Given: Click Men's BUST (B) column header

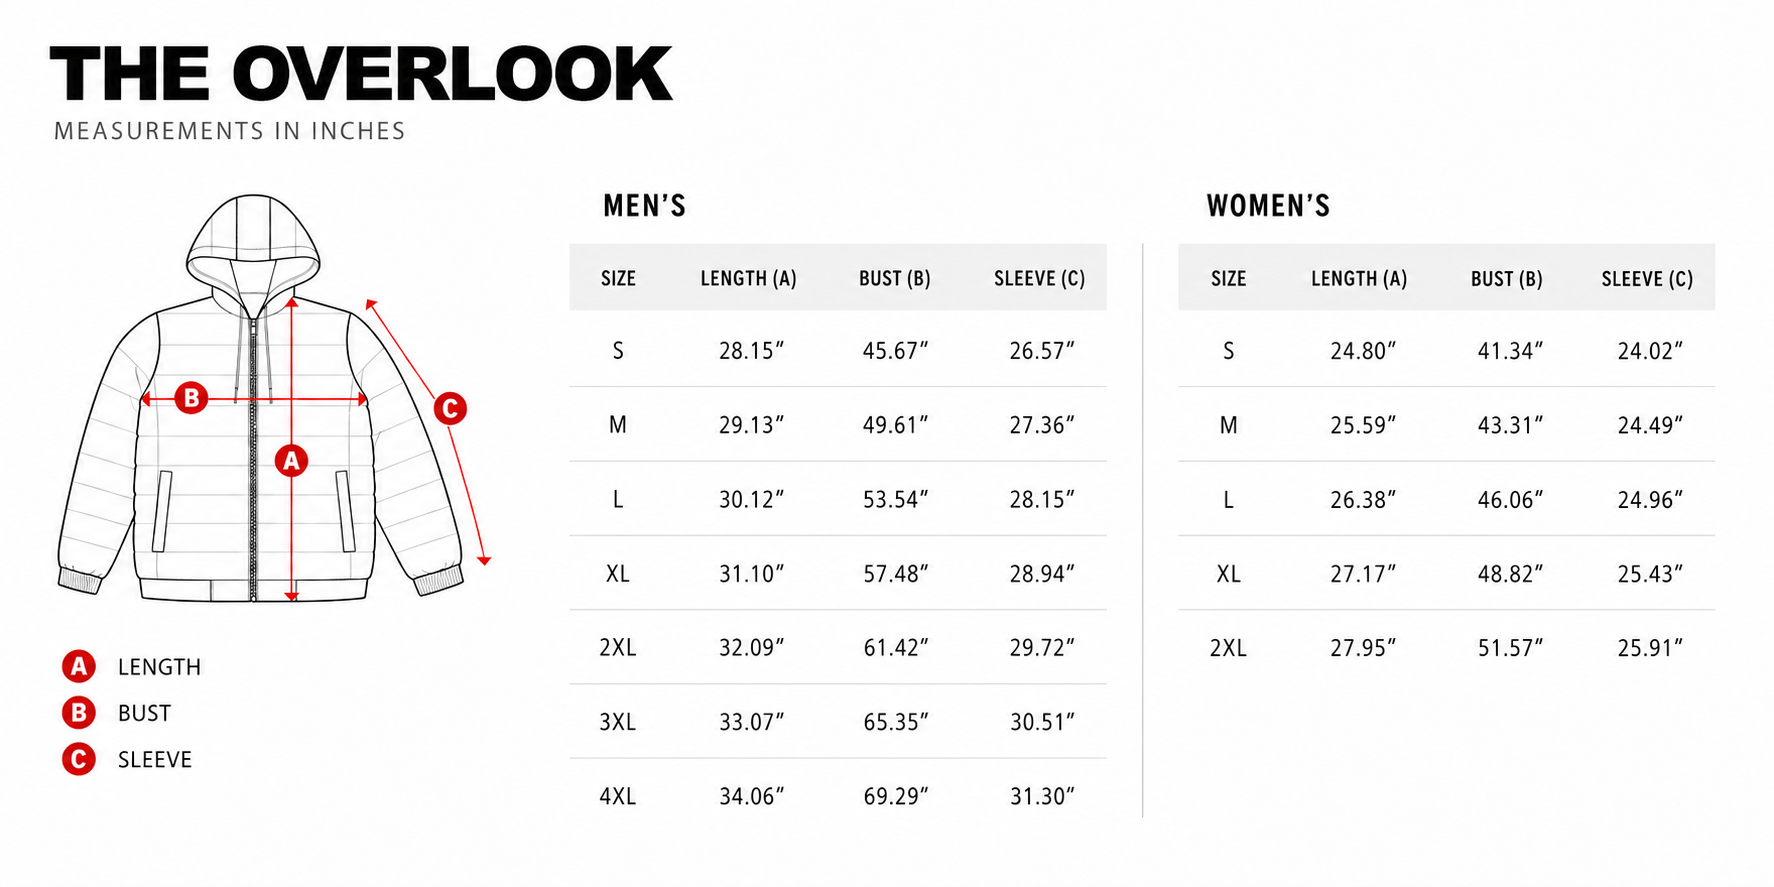Looking at the screenshot, I should [895, 278].
